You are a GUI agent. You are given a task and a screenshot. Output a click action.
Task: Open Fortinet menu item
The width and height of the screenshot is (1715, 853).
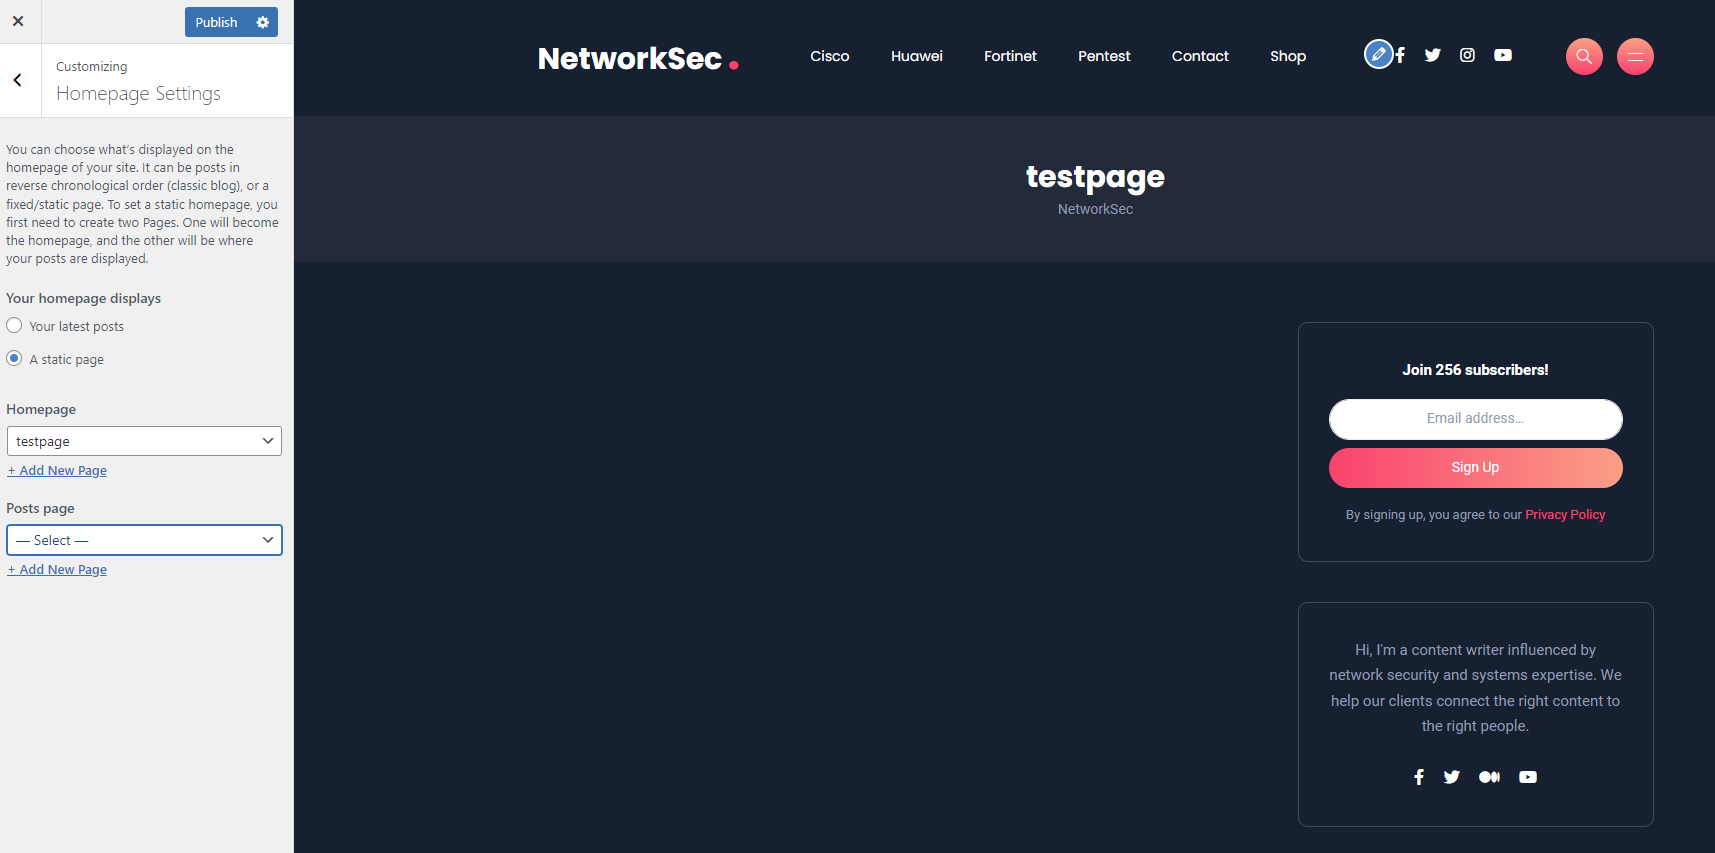tap(1010, 56)
